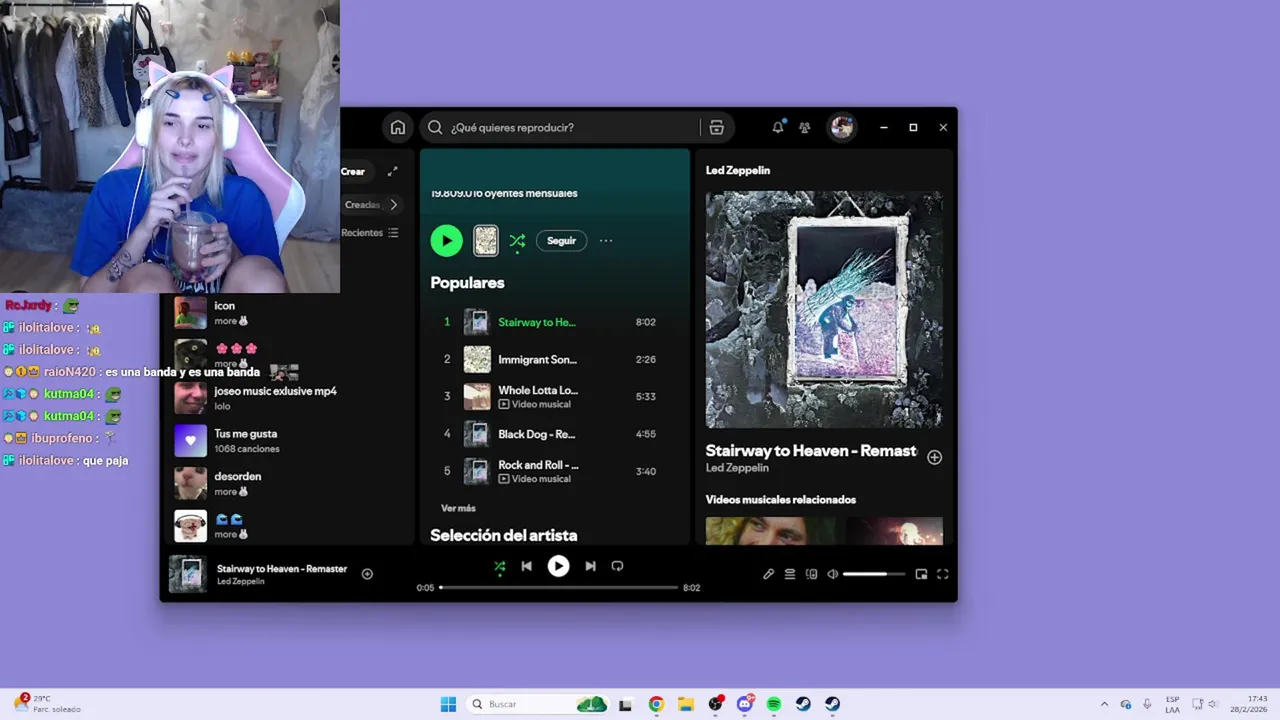This screenshot has width=1280, height=720.
Task: Select track 'Stairway to He...' in Populares
Action: coord(537,322)
